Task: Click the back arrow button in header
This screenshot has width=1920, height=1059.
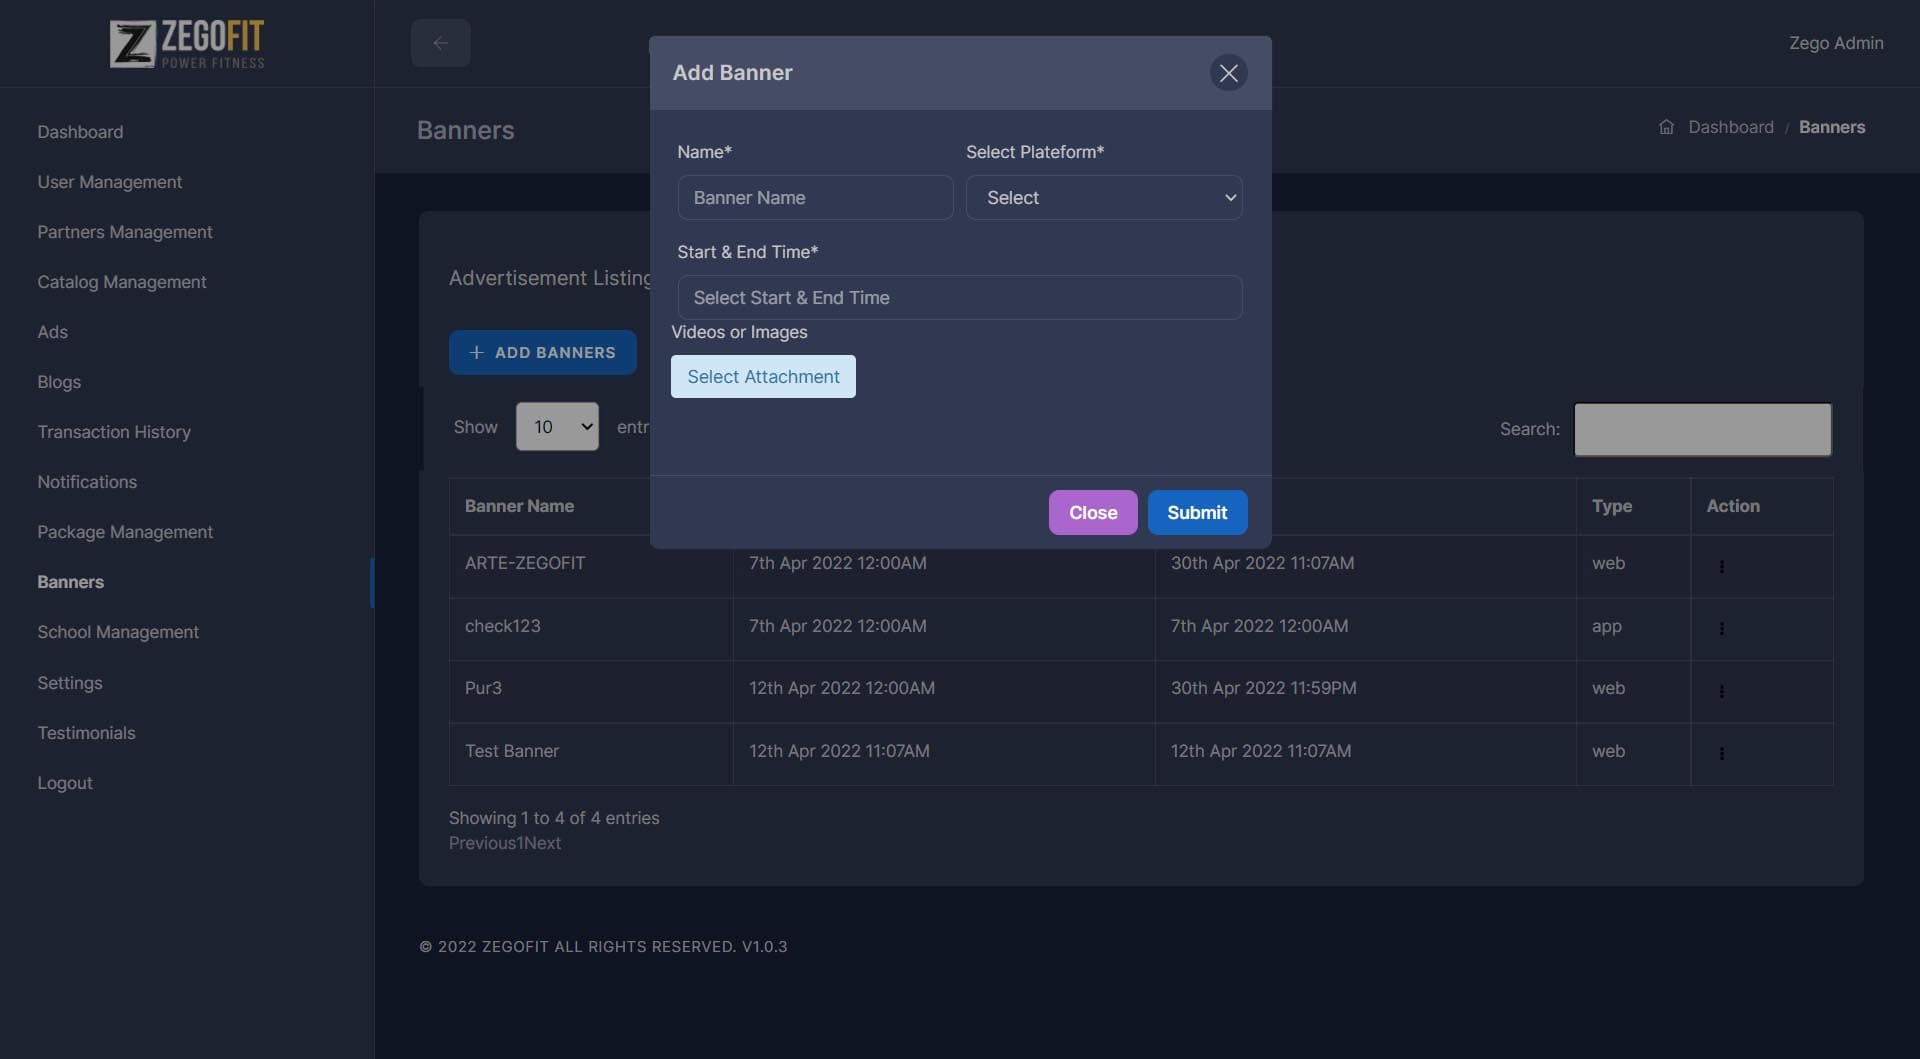Action: 440,43
